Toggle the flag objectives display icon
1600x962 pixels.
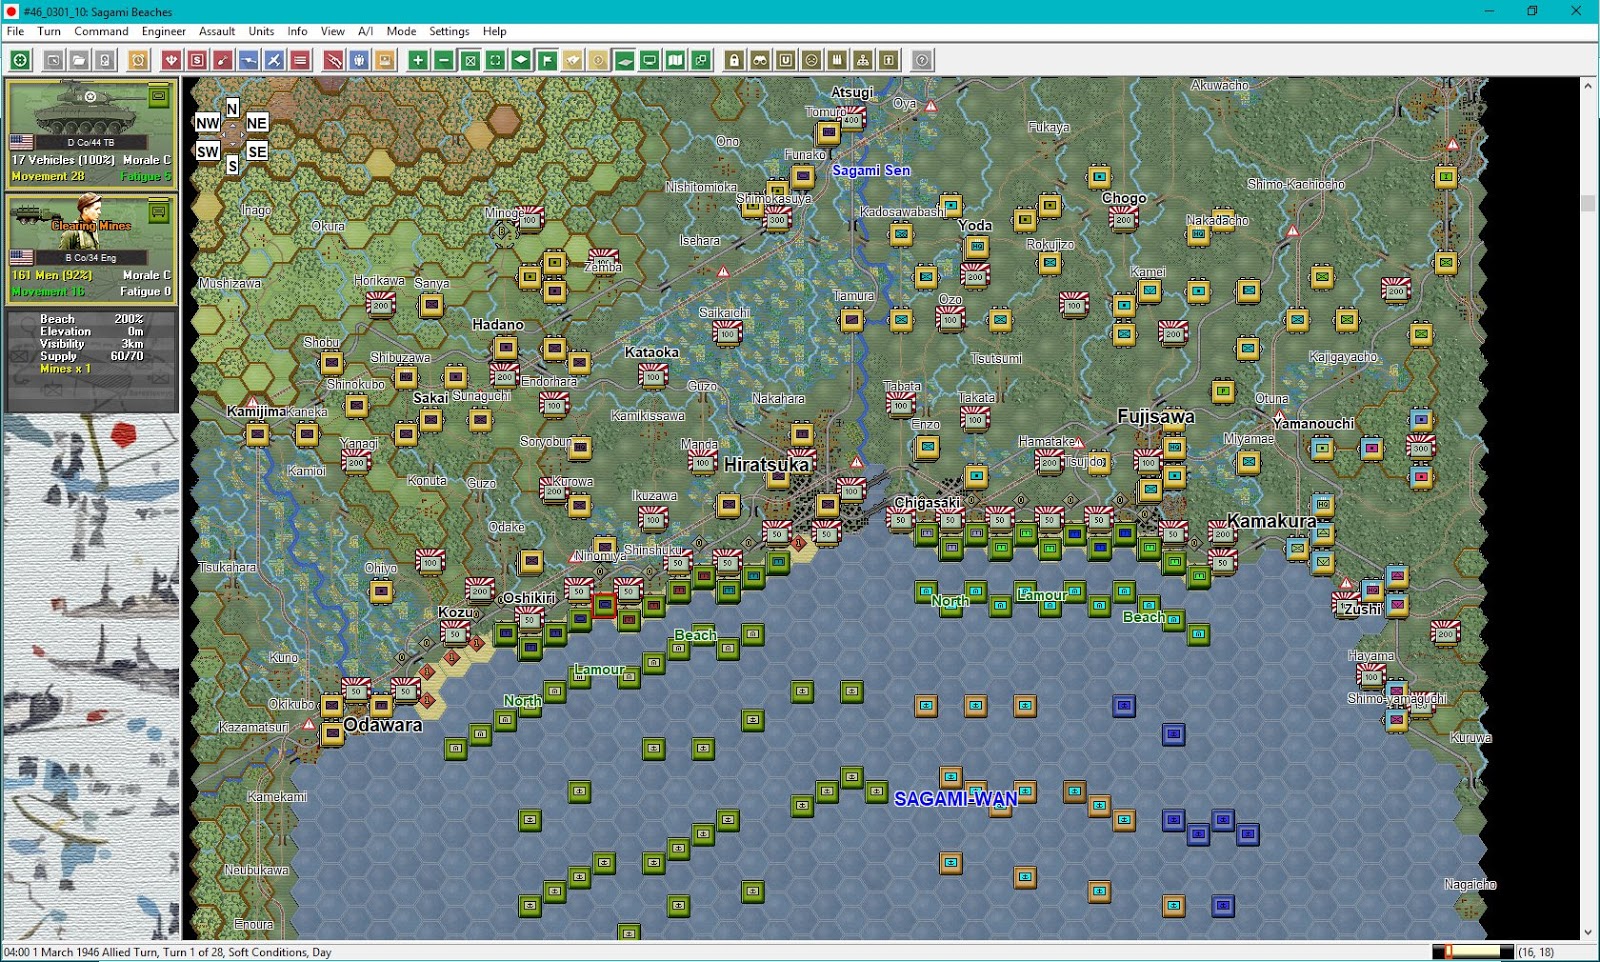546,60
